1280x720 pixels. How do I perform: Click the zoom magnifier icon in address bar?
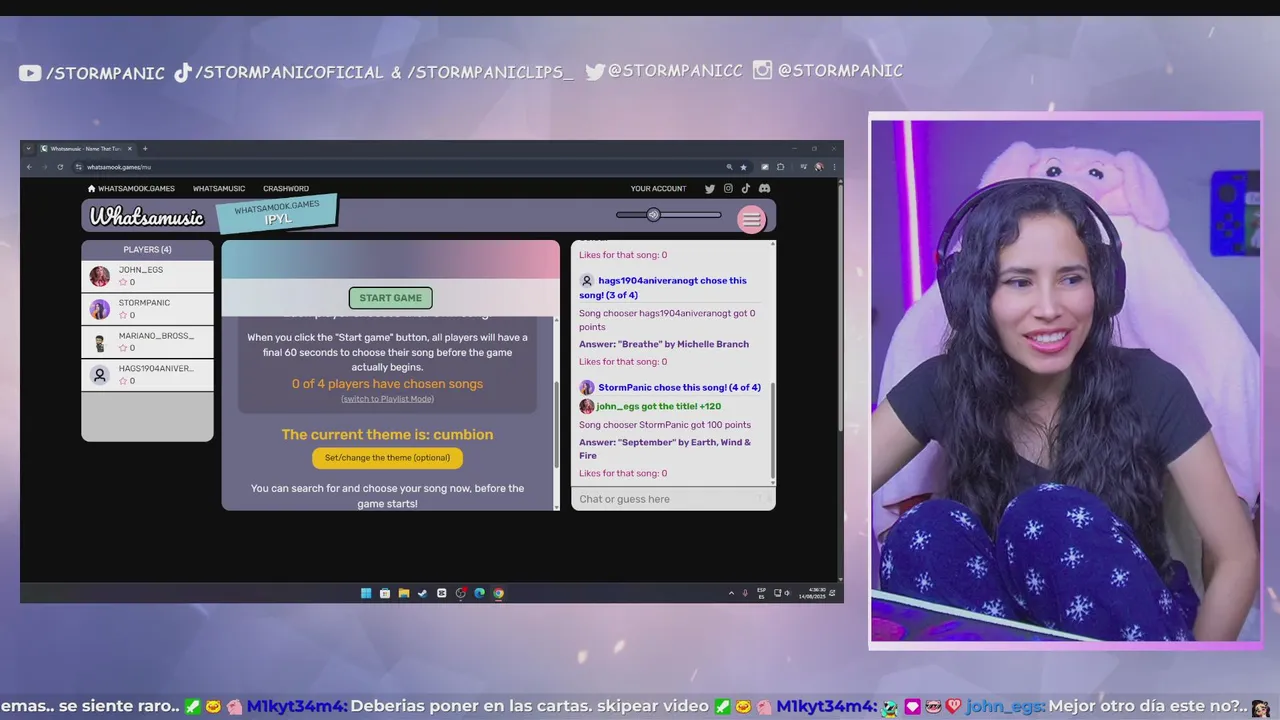(729, 167)
